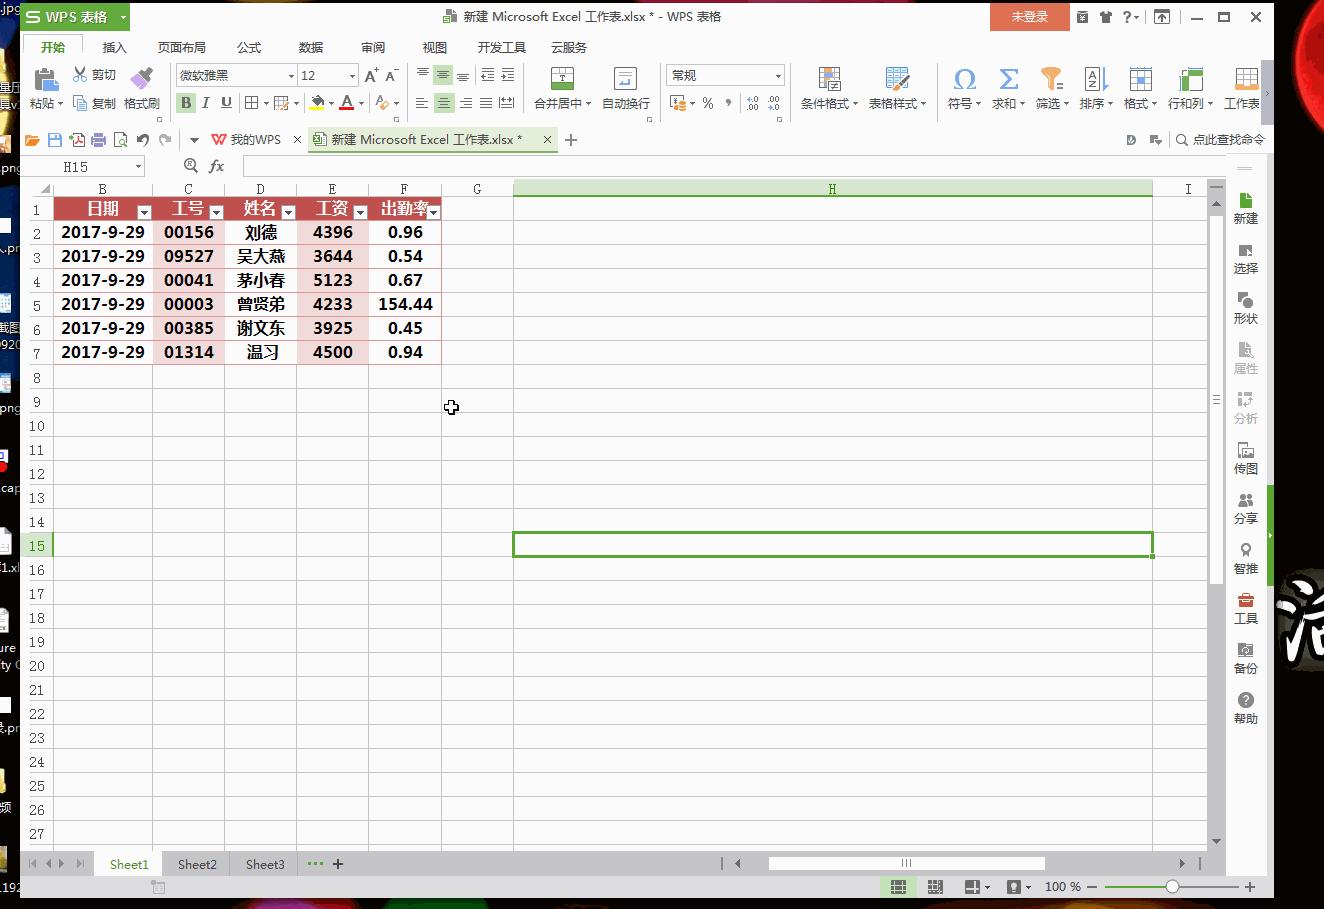
Task: Expand the number format 常规 dropdown
Action: coord(778,76)
